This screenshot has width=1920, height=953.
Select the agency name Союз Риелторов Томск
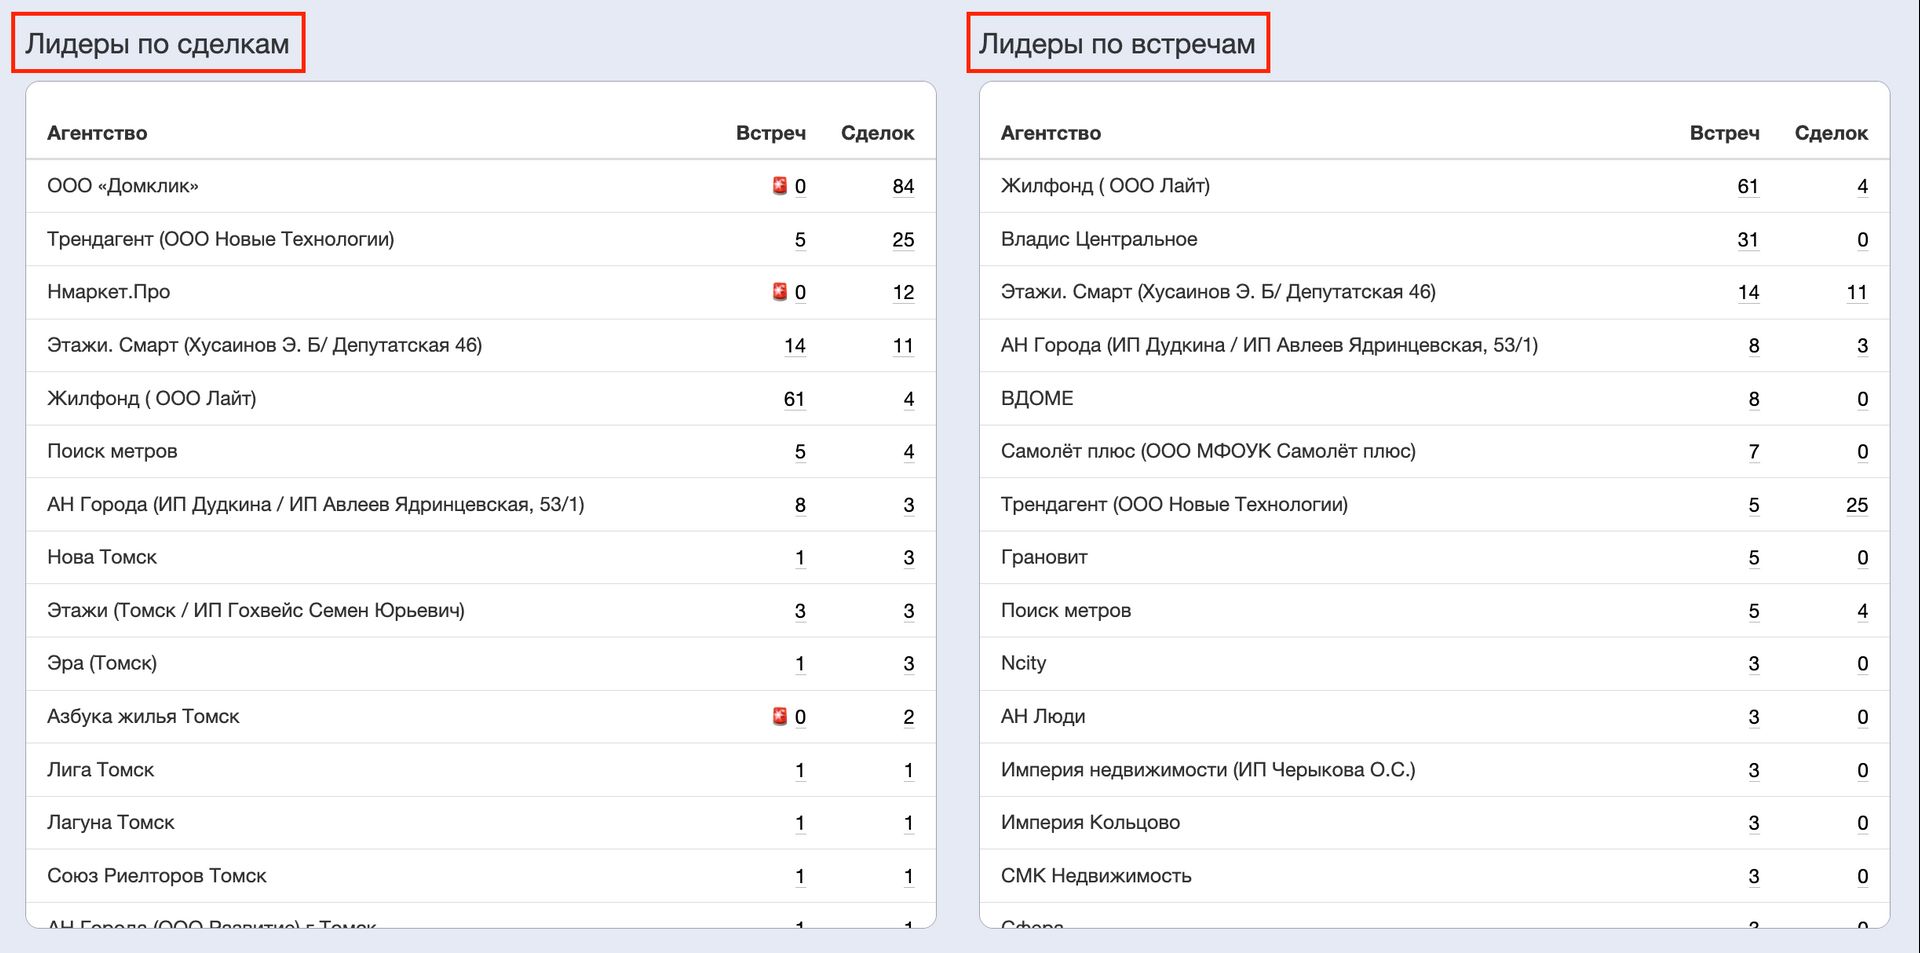157,876
